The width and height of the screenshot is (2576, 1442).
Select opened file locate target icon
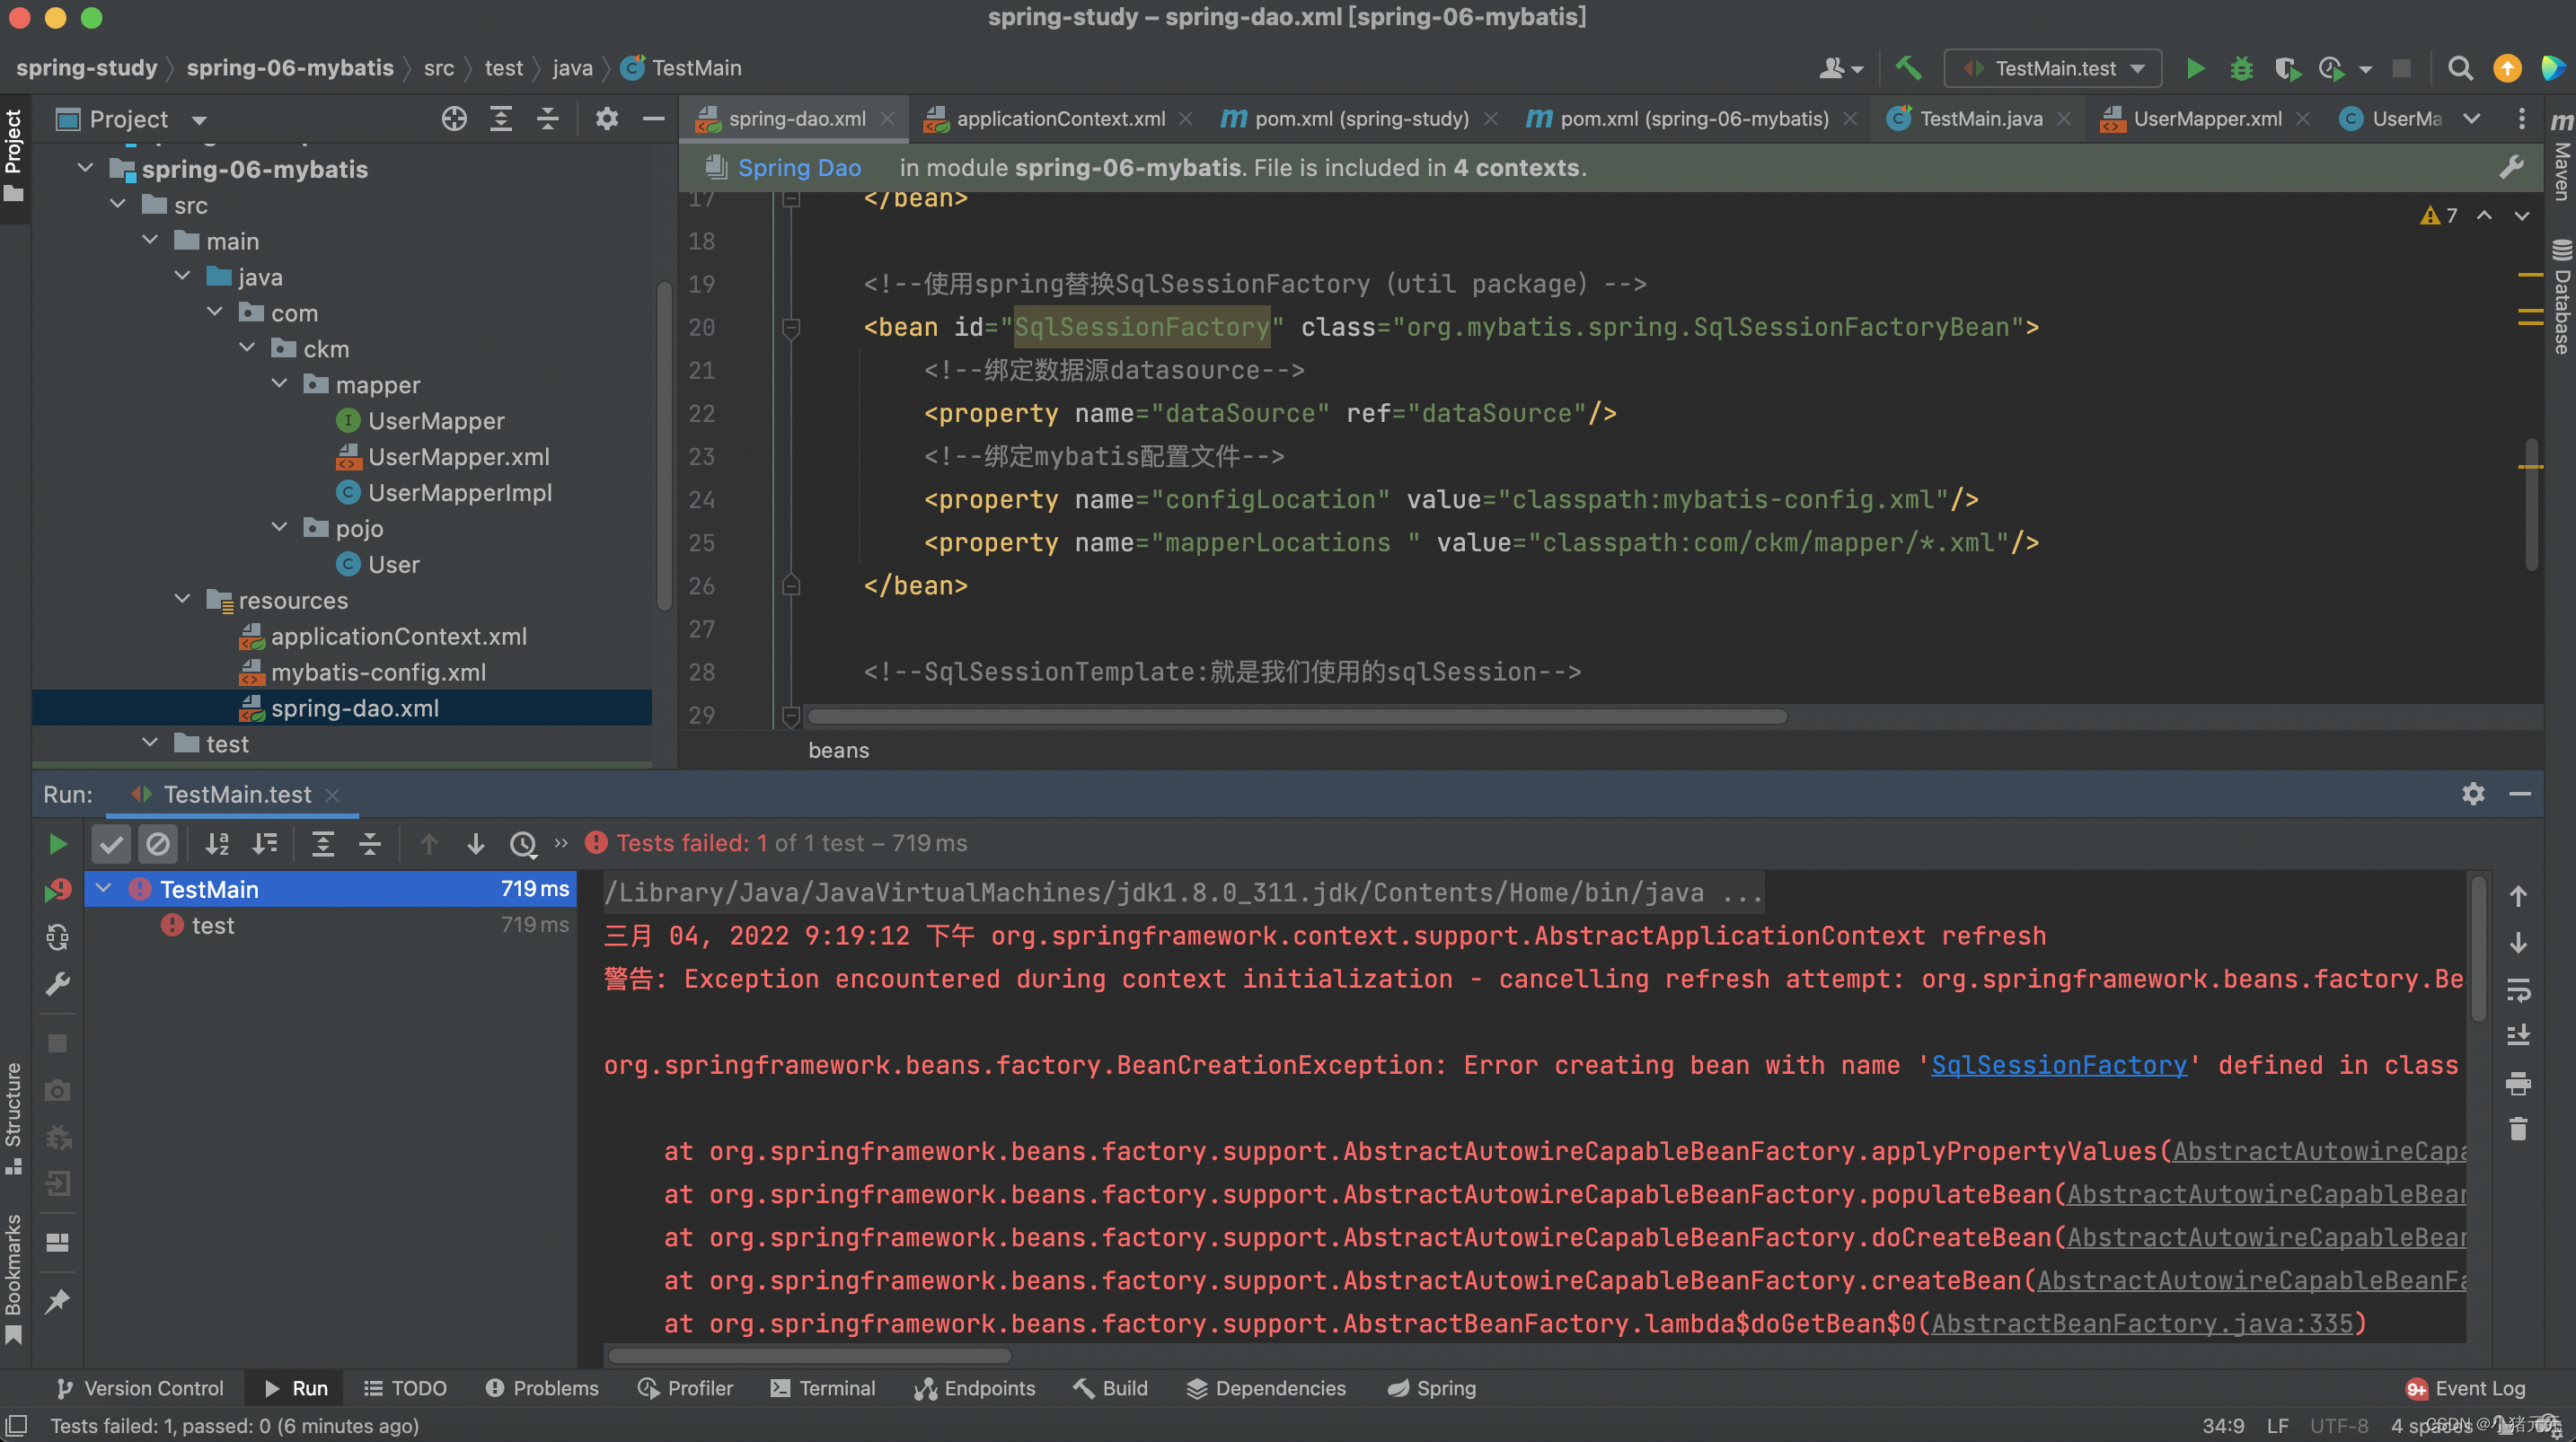454,119
